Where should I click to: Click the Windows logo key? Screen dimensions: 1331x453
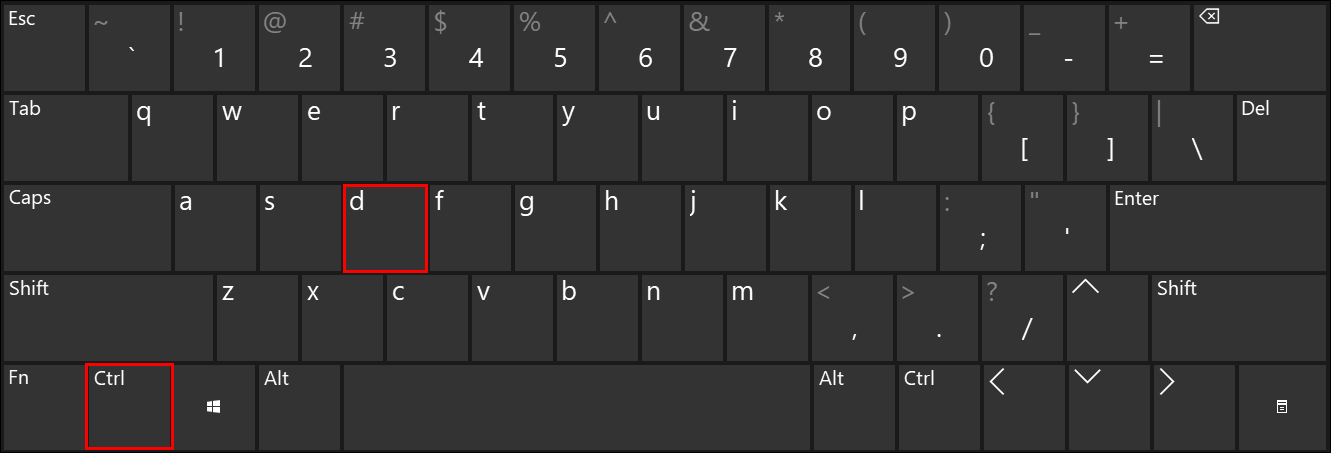point(214,407)
